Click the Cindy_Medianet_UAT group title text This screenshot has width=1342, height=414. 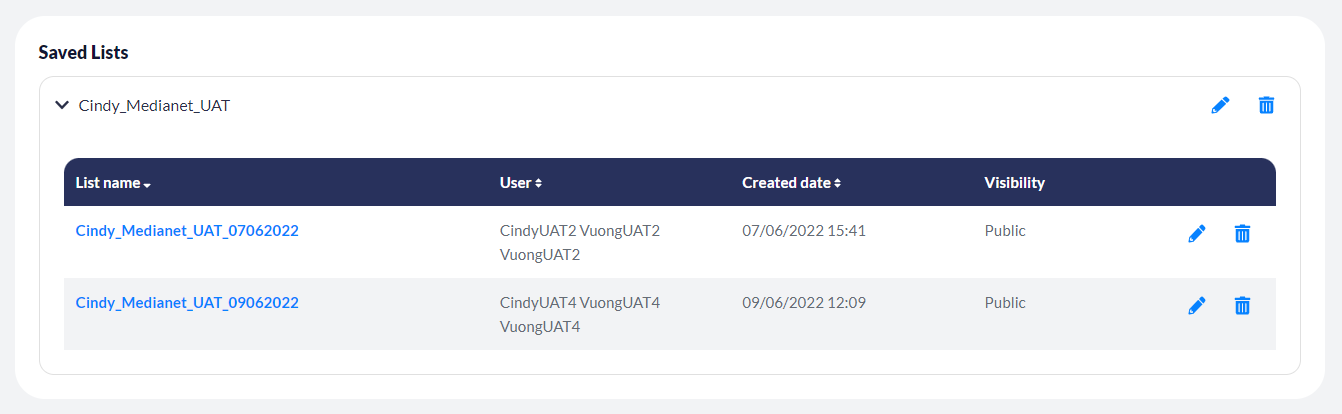(x=154, y=105)
